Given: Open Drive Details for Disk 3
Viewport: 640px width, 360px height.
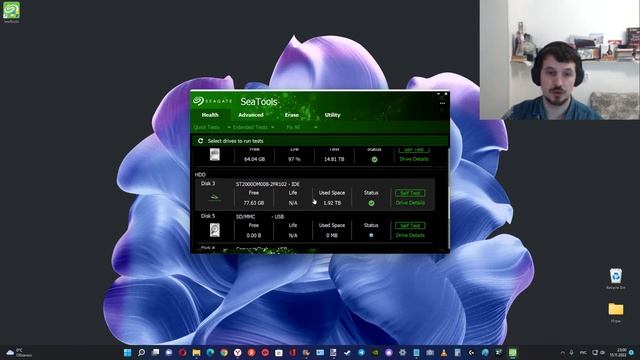Looking at the screenshot, I should tap(410, 203).
